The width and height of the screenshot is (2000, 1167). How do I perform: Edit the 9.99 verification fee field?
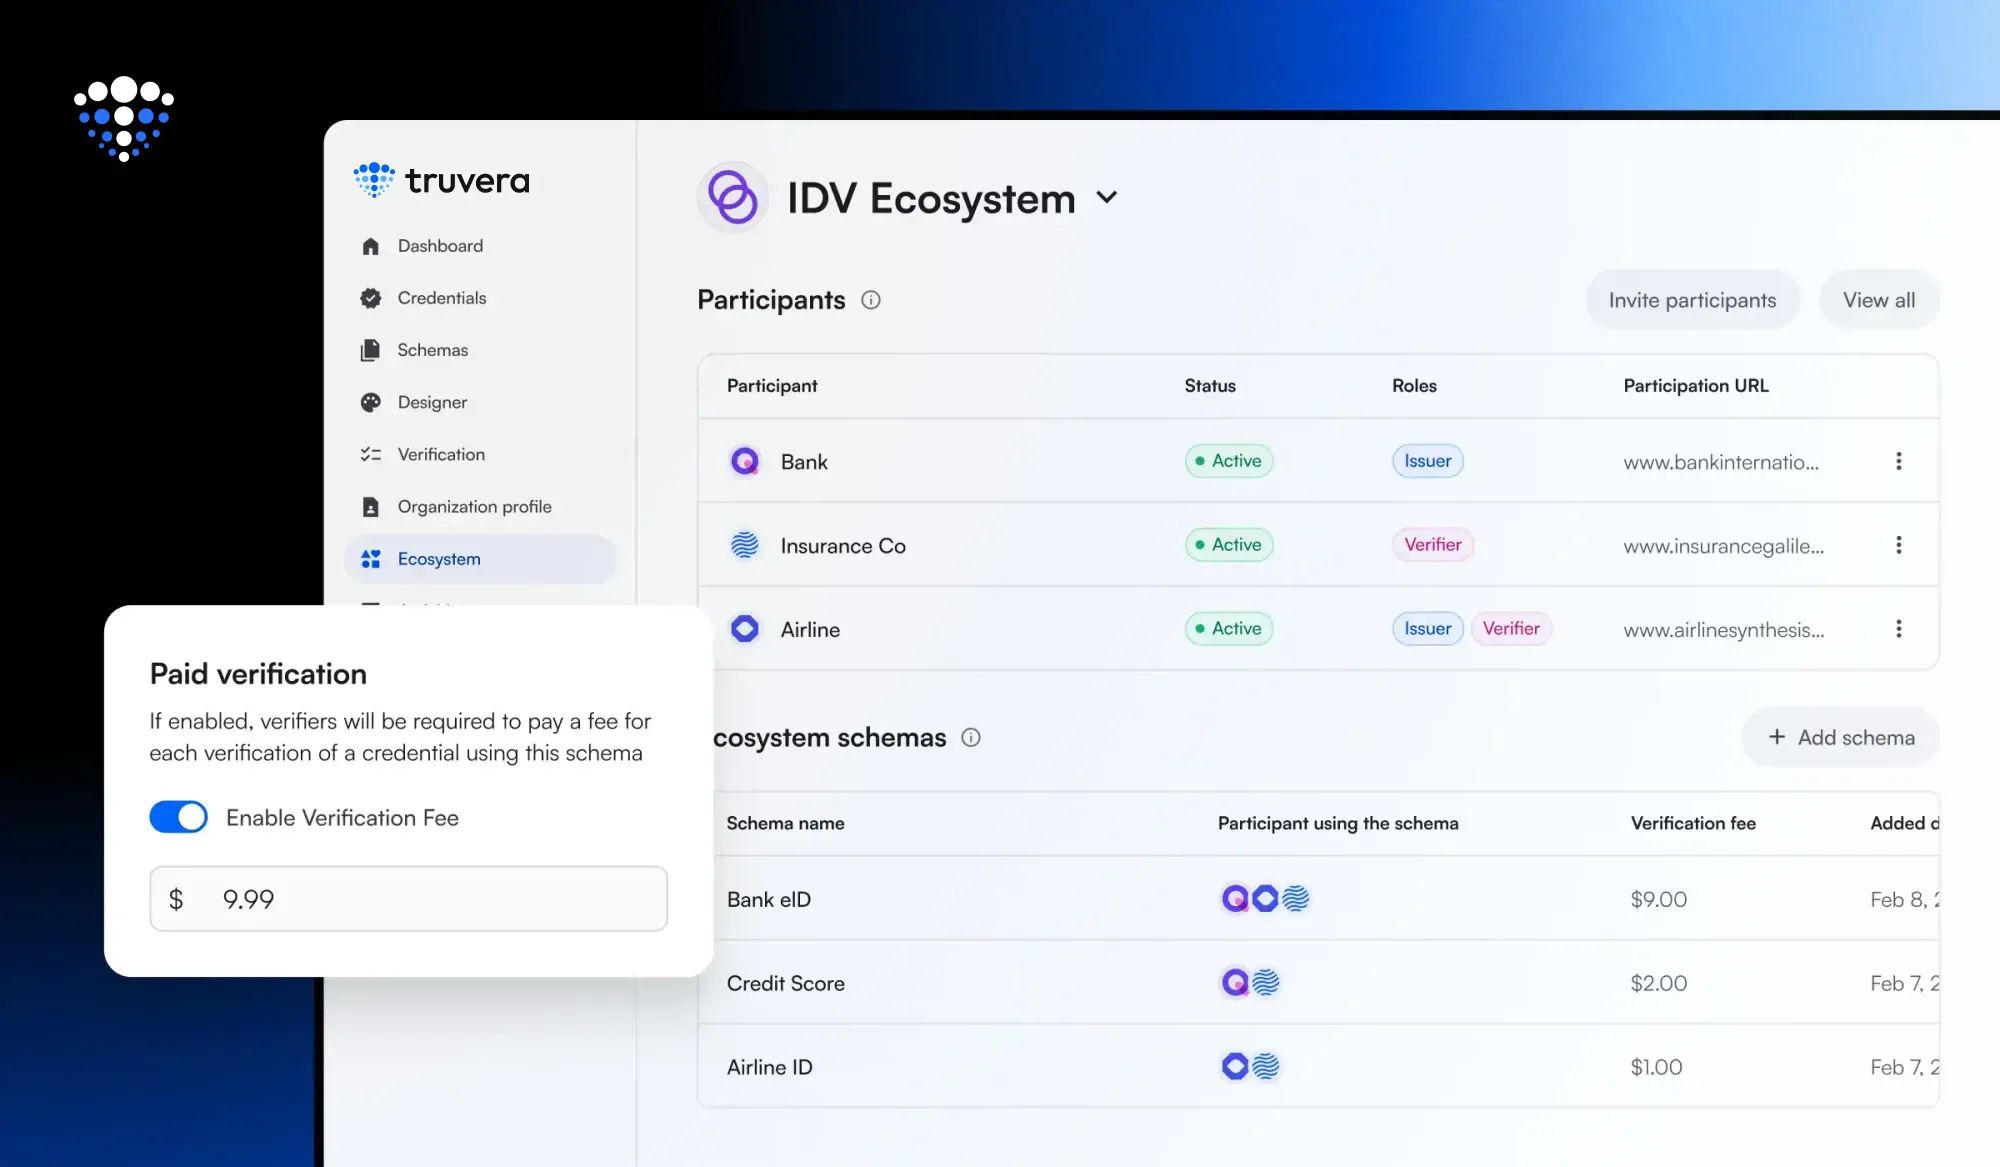coord(408,899)
